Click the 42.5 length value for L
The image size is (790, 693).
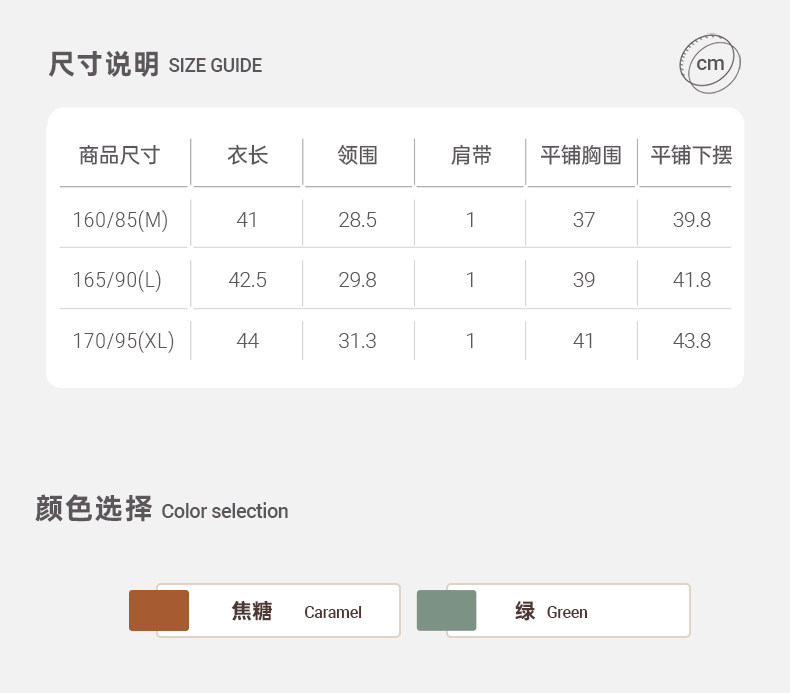(247, 280)
